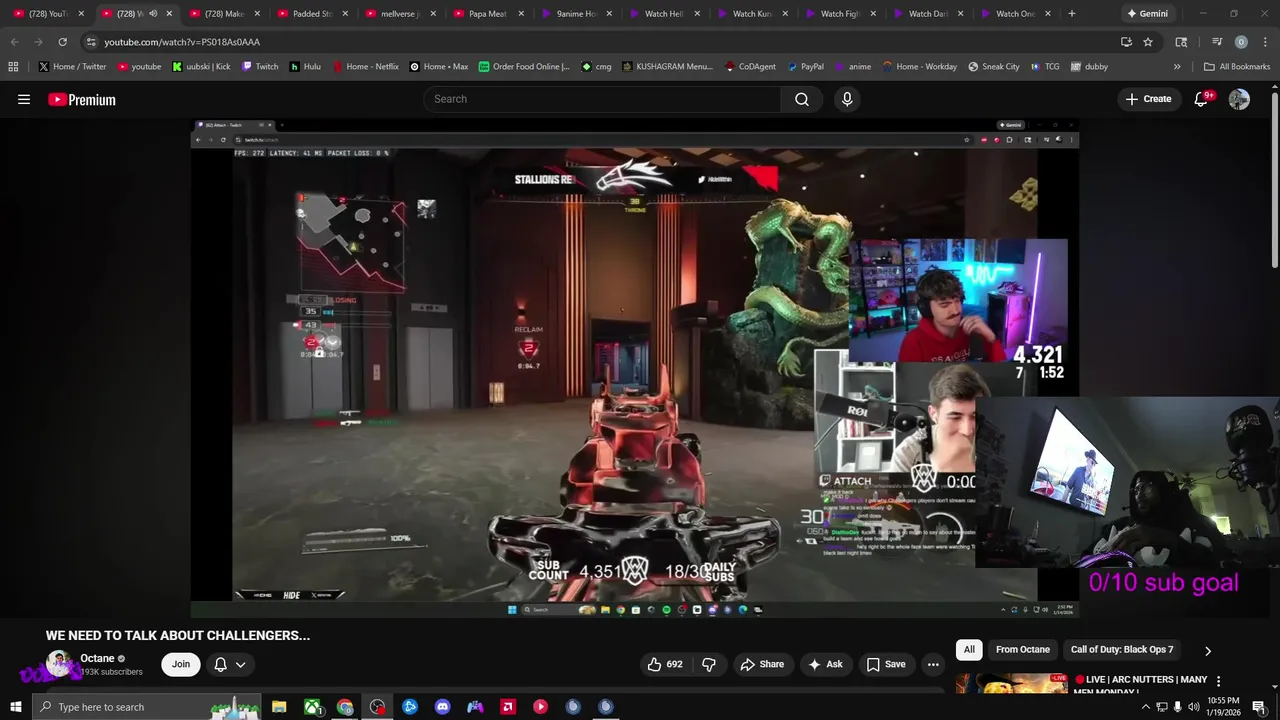Click the YouTube search magnifier button
1280x720 pixels.
click(802, 99)
